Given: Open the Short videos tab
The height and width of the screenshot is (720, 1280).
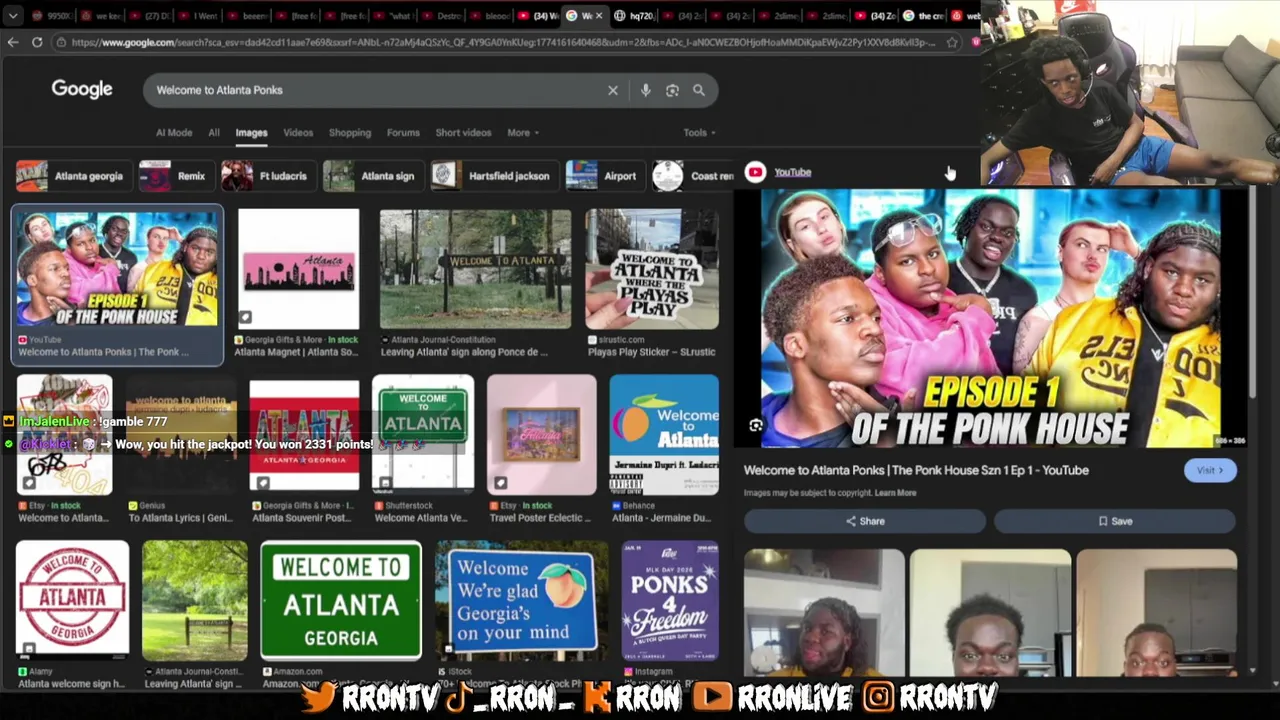Looking at the screenshot, I should 463,132.
